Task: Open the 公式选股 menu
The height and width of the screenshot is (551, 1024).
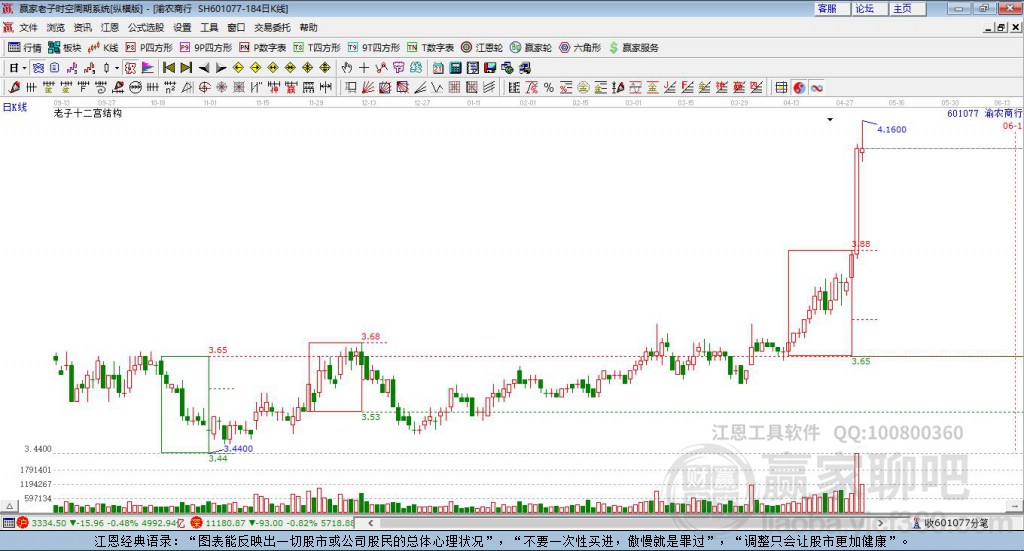Action: click(x=146, y=27)
